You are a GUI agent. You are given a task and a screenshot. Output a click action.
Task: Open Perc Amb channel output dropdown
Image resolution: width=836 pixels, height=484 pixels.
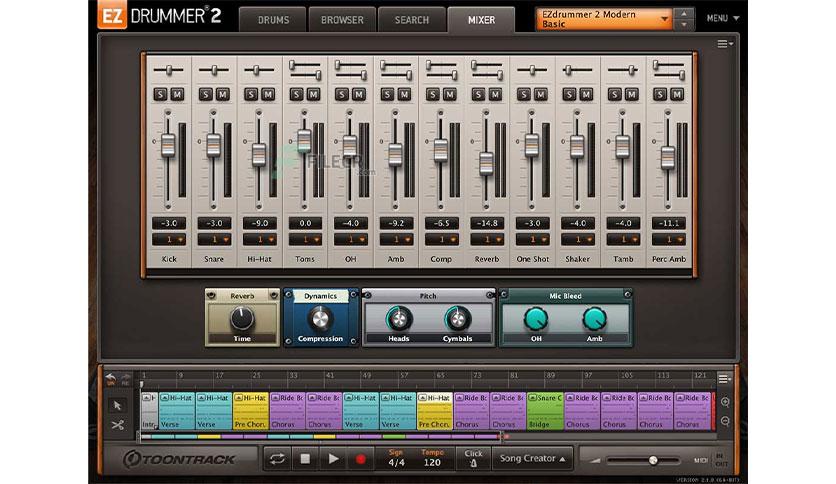669,240
